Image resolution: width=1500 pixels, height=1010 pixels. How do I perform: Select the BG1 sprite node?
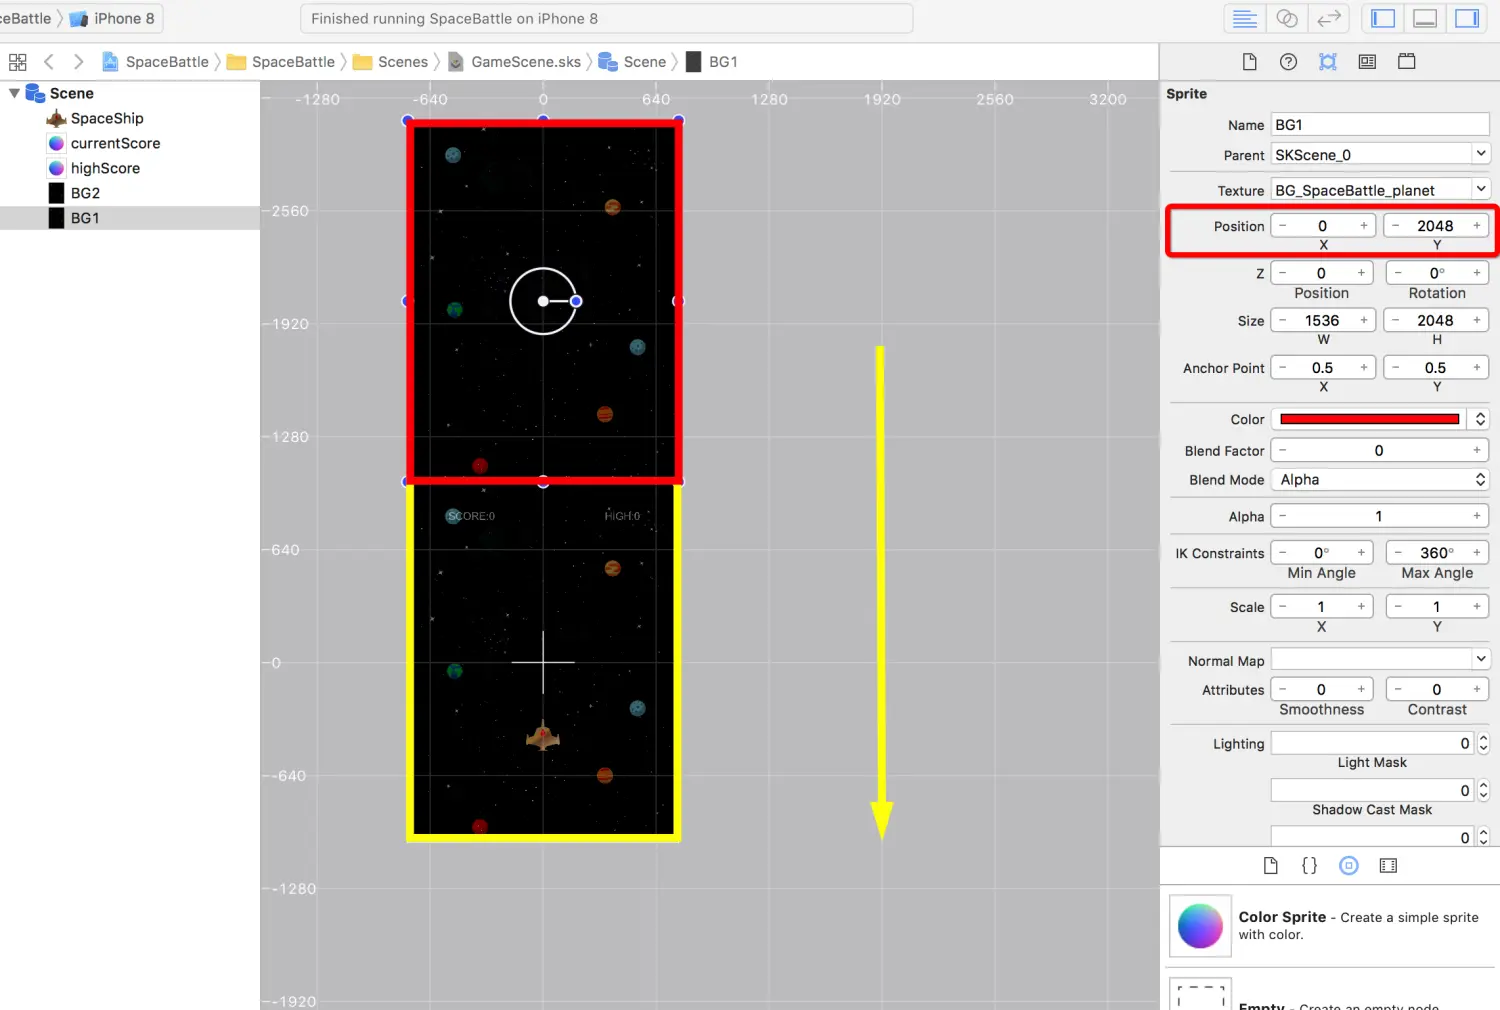tap(85, 218)
